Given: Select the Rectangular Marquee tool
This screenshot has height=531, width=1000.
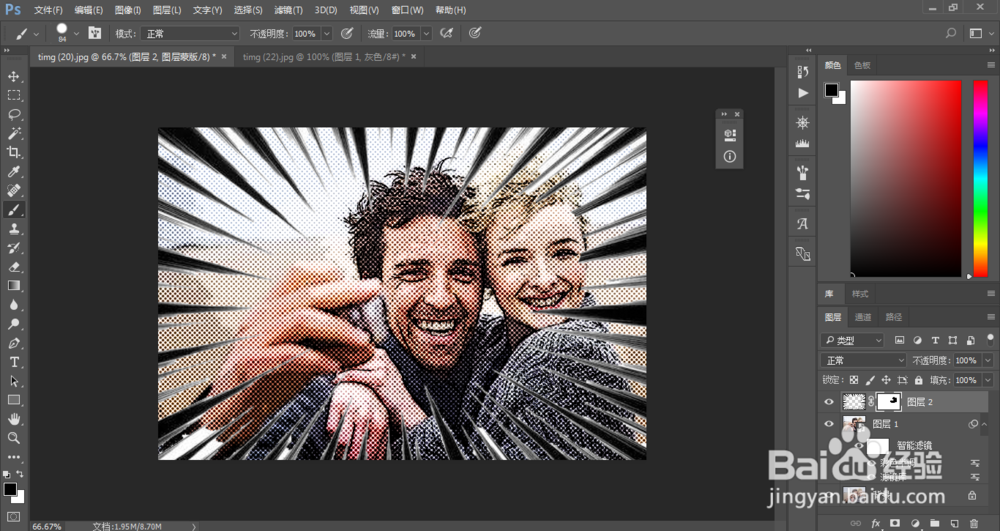Looking at the screenshot, I should [13, 96].
